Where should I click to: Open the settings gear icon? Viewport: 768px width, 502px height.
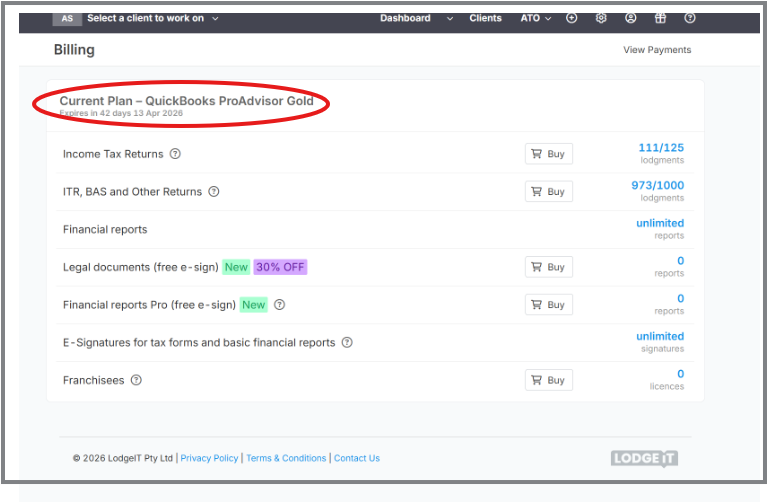pyautogui.click(x=601, y=18)
